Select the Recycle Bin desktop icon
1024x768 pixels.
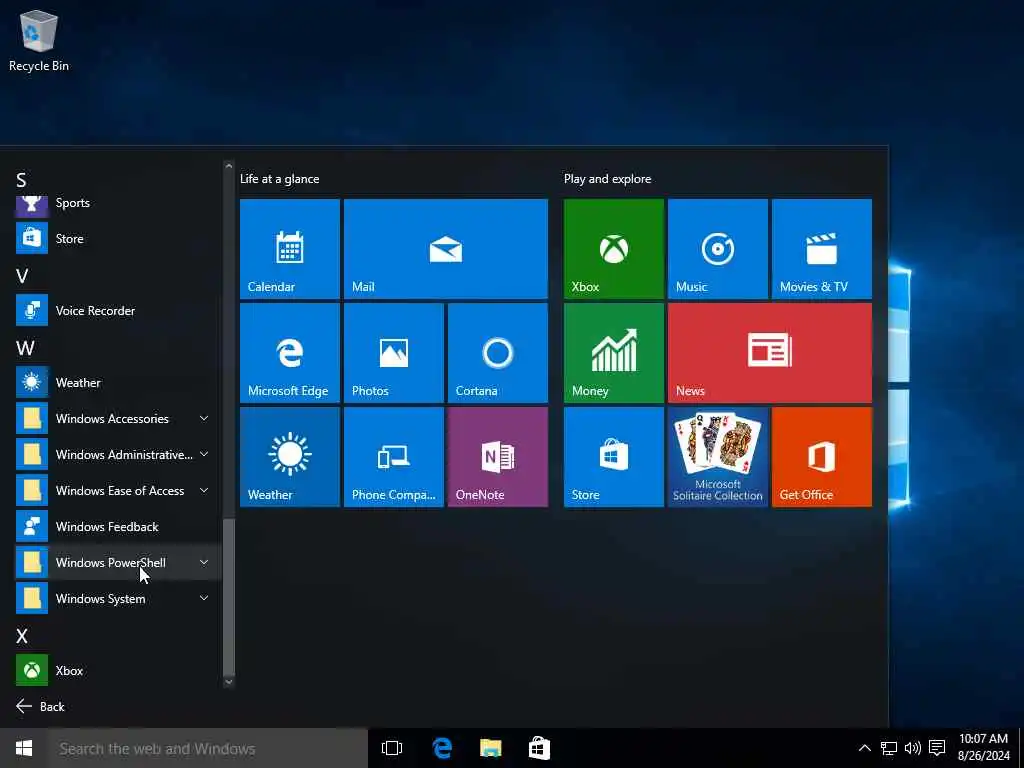[x=39, y=40]
